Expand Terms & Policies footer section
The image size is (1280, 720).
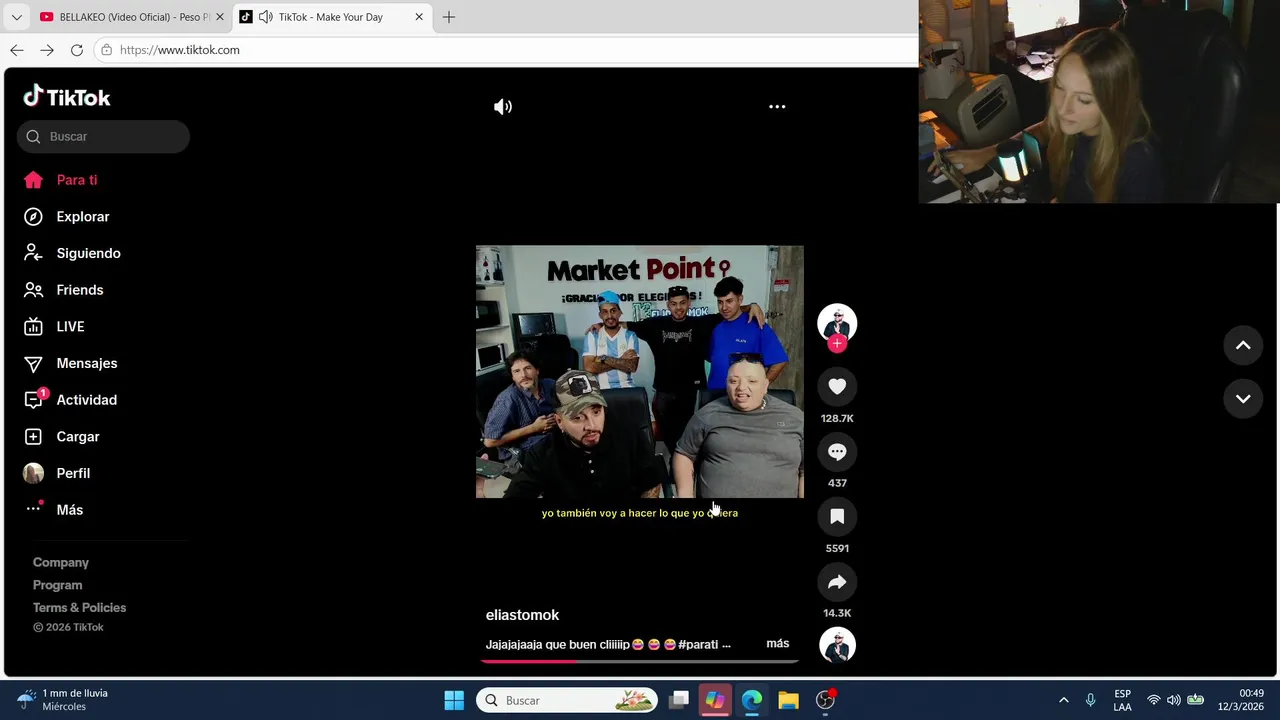tap(80, 608)
